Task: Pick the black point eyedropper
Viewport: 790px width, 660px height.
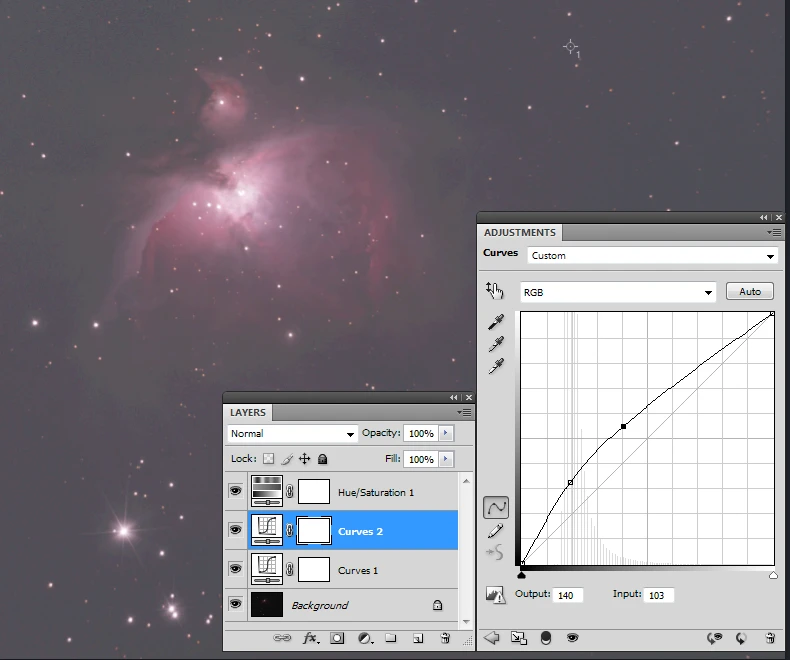Action: (496, 322)
